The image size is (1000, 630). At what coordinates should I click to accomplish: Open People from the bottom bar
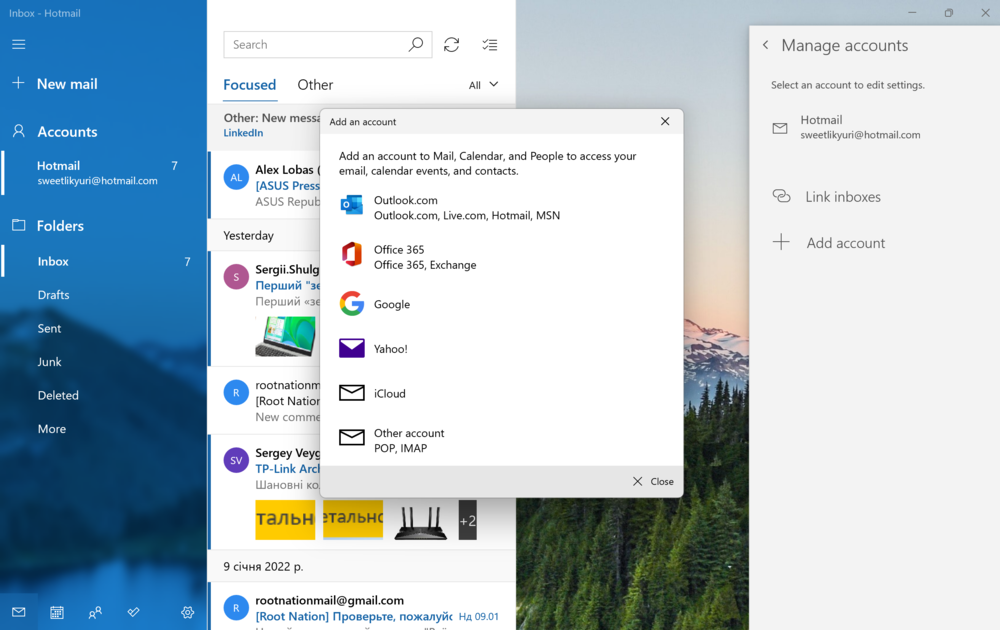pos(95,612)
